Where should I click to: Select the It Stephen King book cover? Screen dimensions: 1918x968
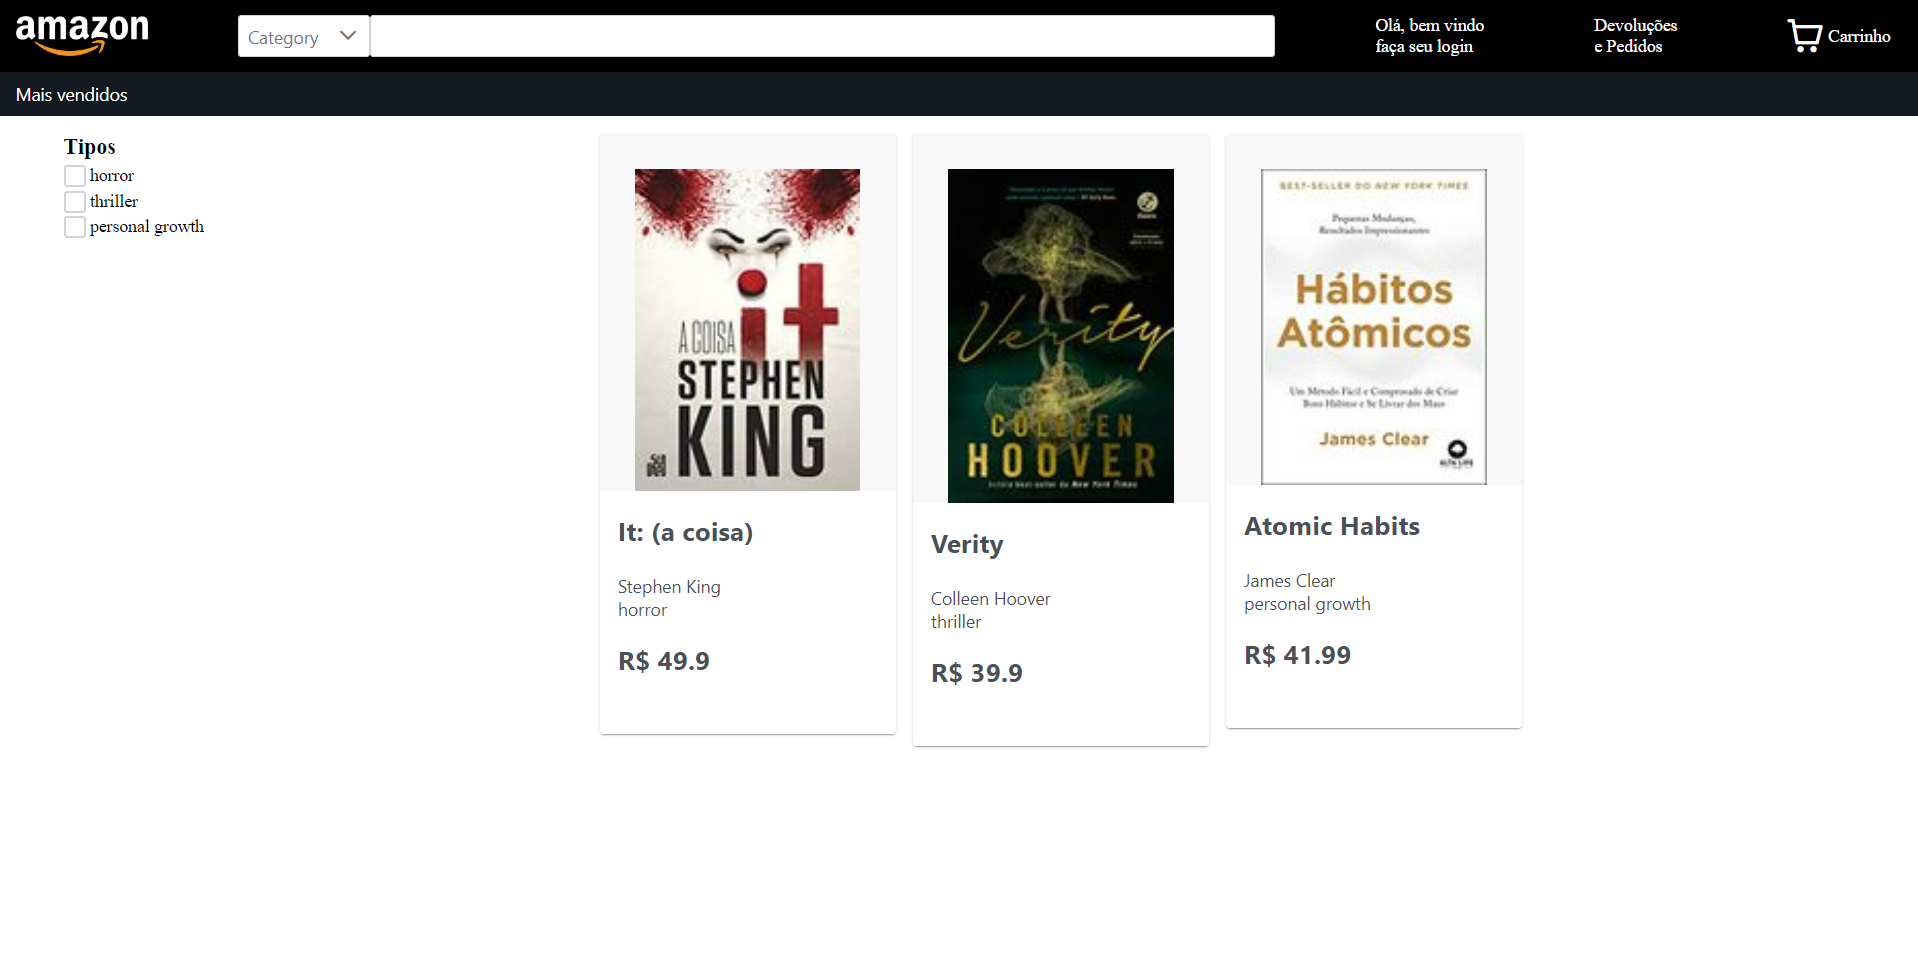tap(747, 330)
